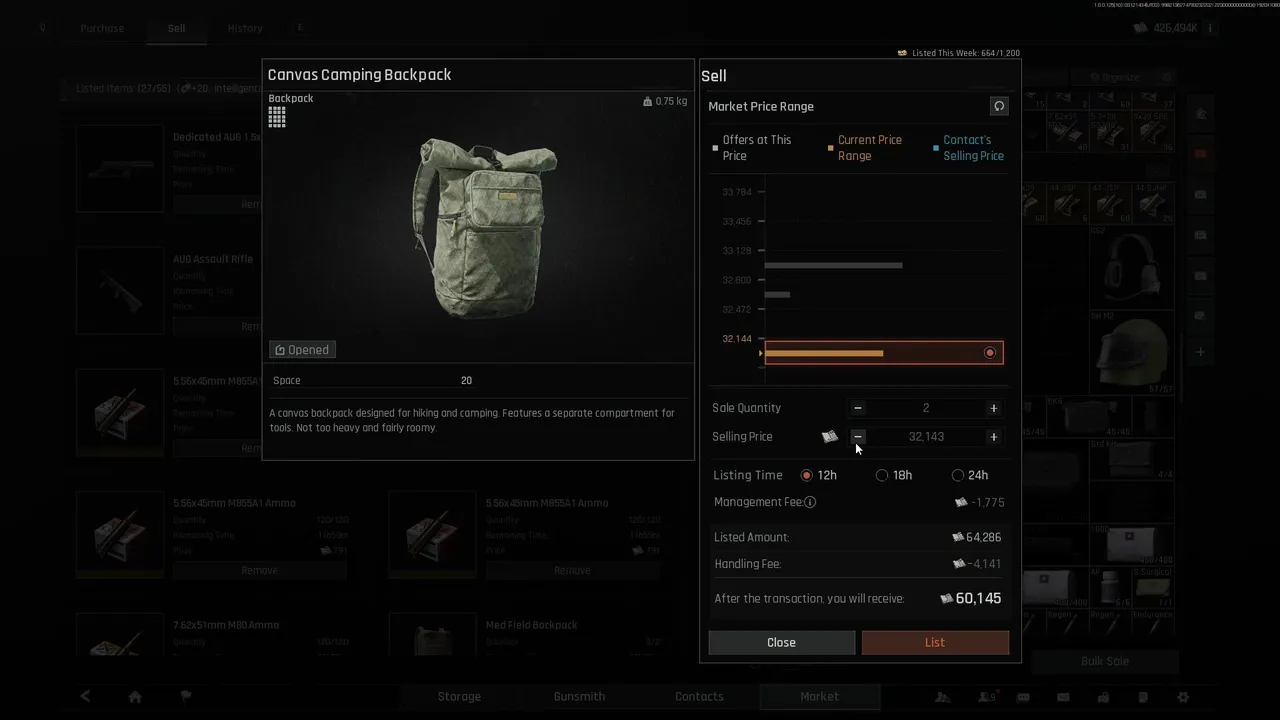This screenshot has height=720, width=1280.
Task: Open the Market tab
Action: point(819,696)
